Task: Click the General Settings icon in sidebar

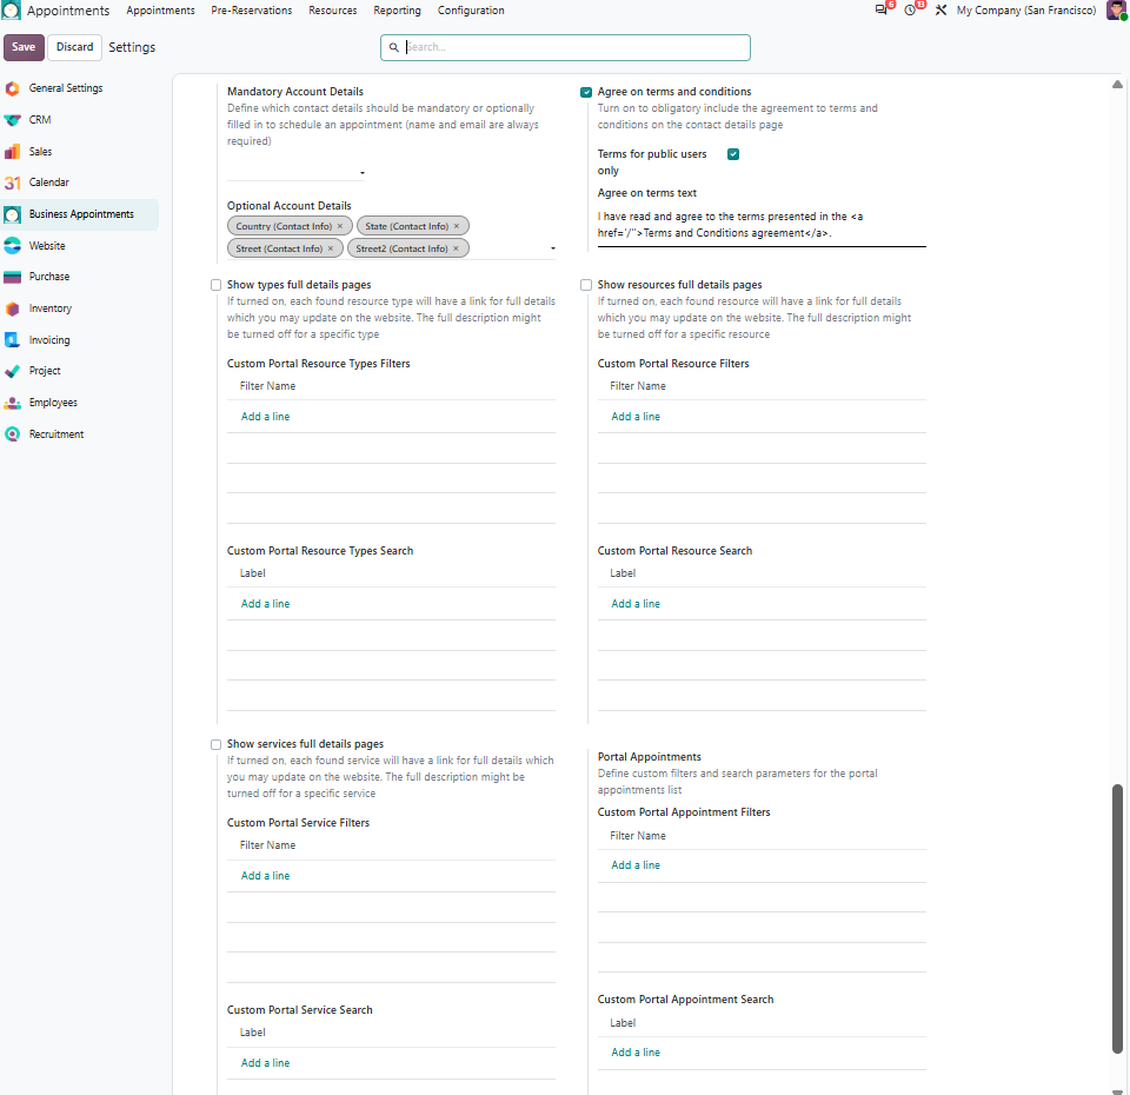Action: click(12, 89)
